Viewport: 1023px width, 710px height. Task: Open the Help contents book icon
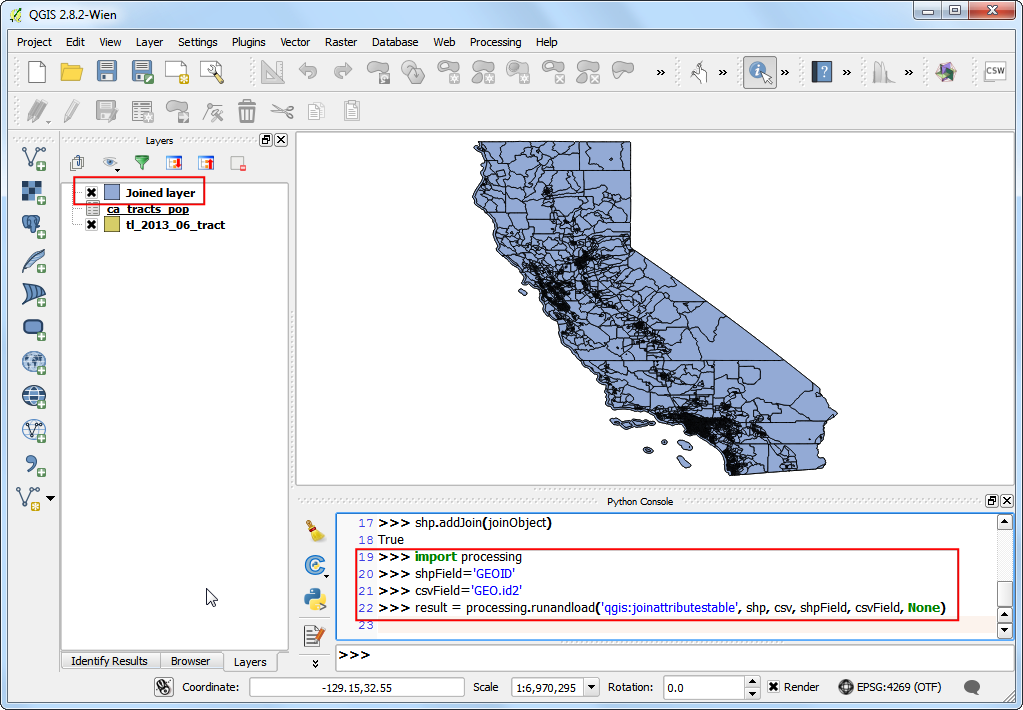click(821, 71)
